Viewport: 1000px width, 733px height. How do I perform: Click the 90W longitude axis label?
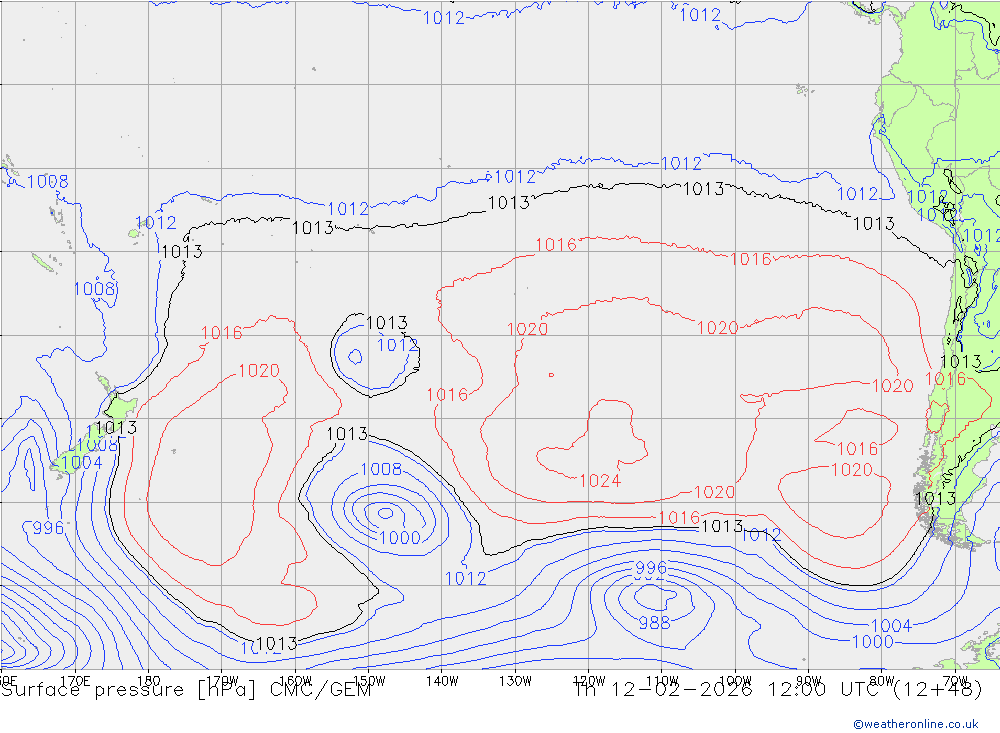point(809,681)
